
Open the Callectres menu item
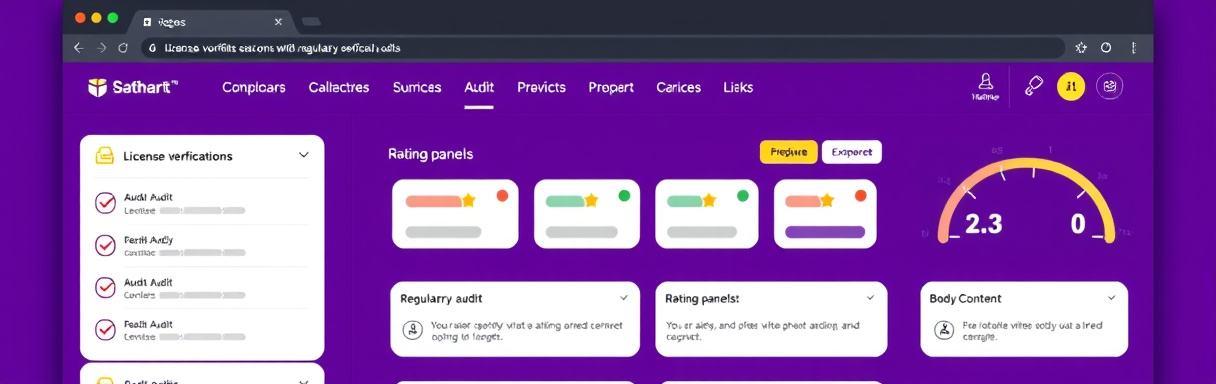(x=339, y=87)
